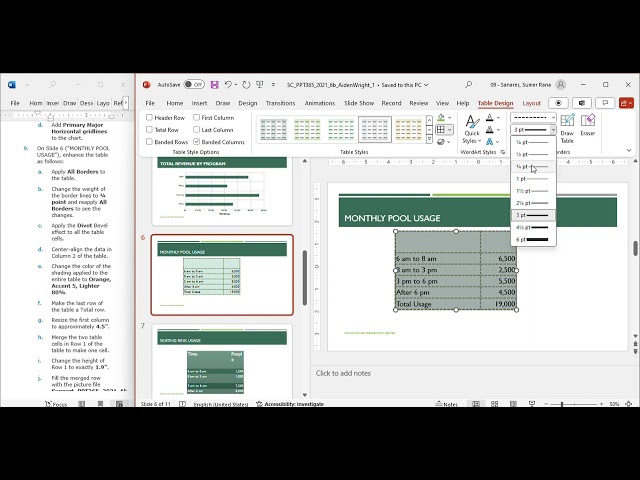Enable the Last Column checkbox

point(196,130)
